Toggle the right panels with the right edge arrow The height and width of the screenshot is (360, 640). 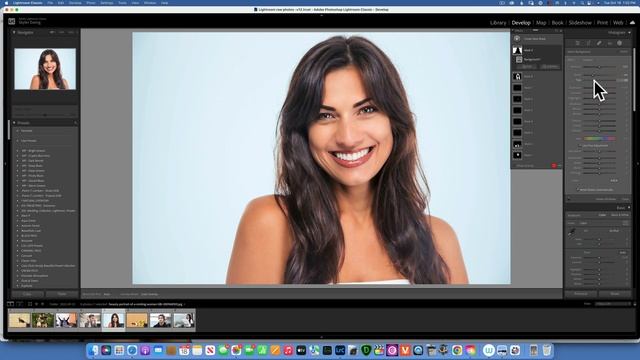click(637, 164)
